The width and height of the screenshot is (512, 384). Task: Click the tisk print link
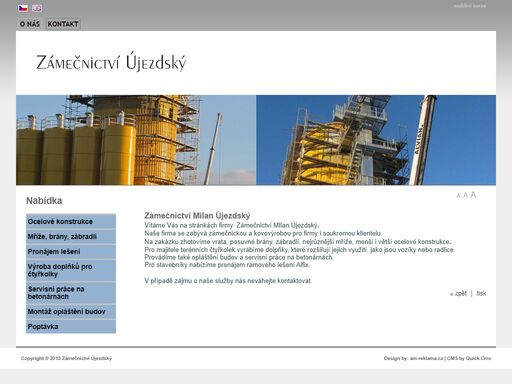pos(481,293)
